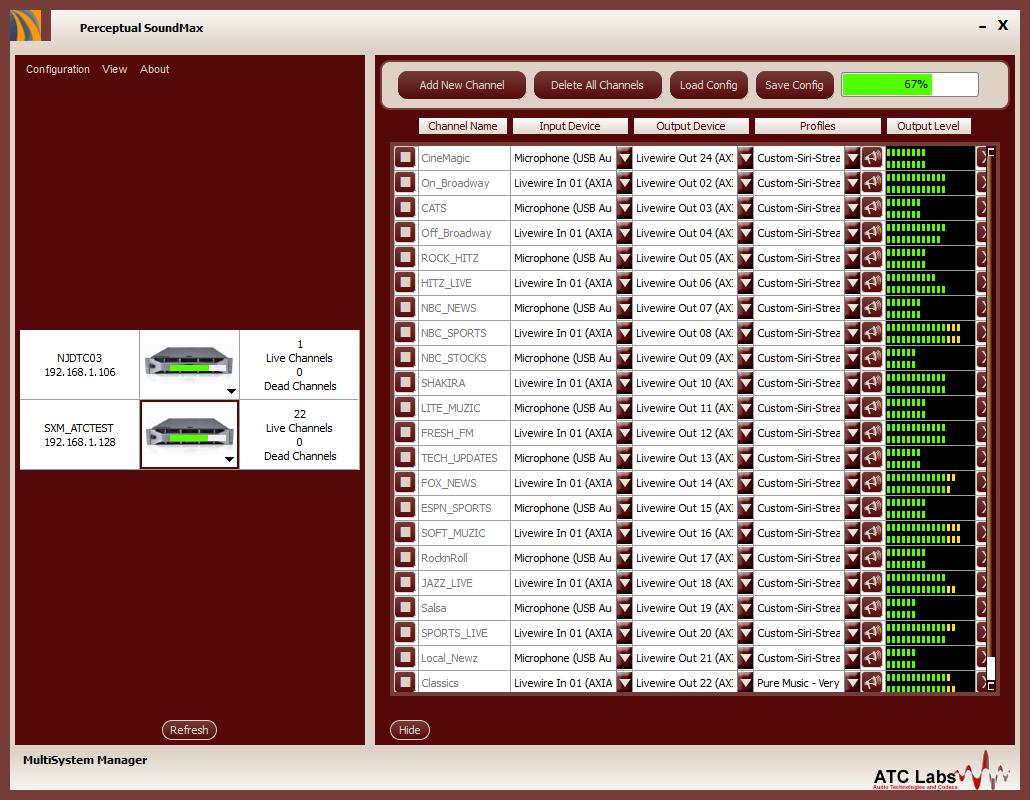Screen dimensions: 1030x800
Task: Toggle the checkbox for CATS channel
Action: tap(405, 208)
